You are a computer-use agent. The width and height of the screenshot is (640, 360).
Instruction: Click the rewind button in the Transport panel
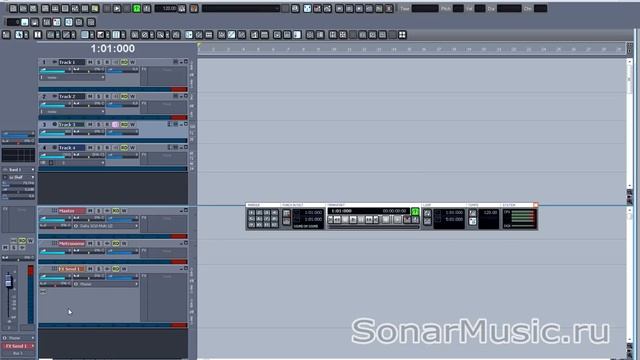[338, 220]
